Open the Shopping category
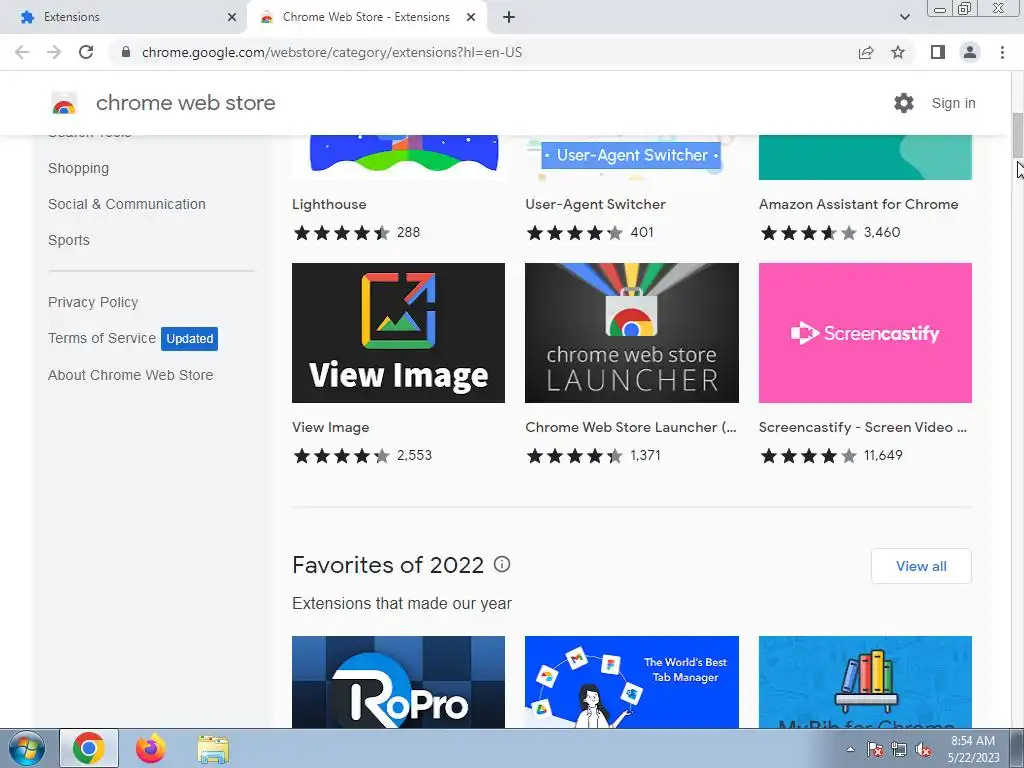 coord(78,168)
